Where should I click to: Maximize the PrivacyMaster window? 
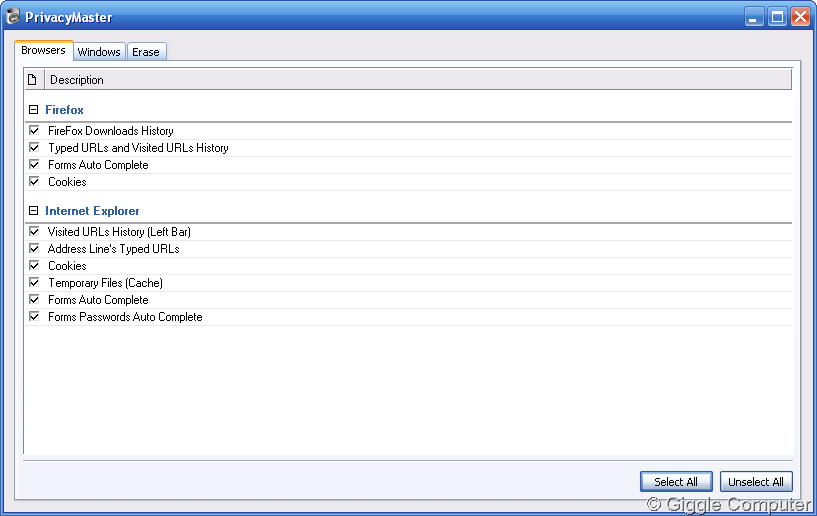click(x=777, y=17)
